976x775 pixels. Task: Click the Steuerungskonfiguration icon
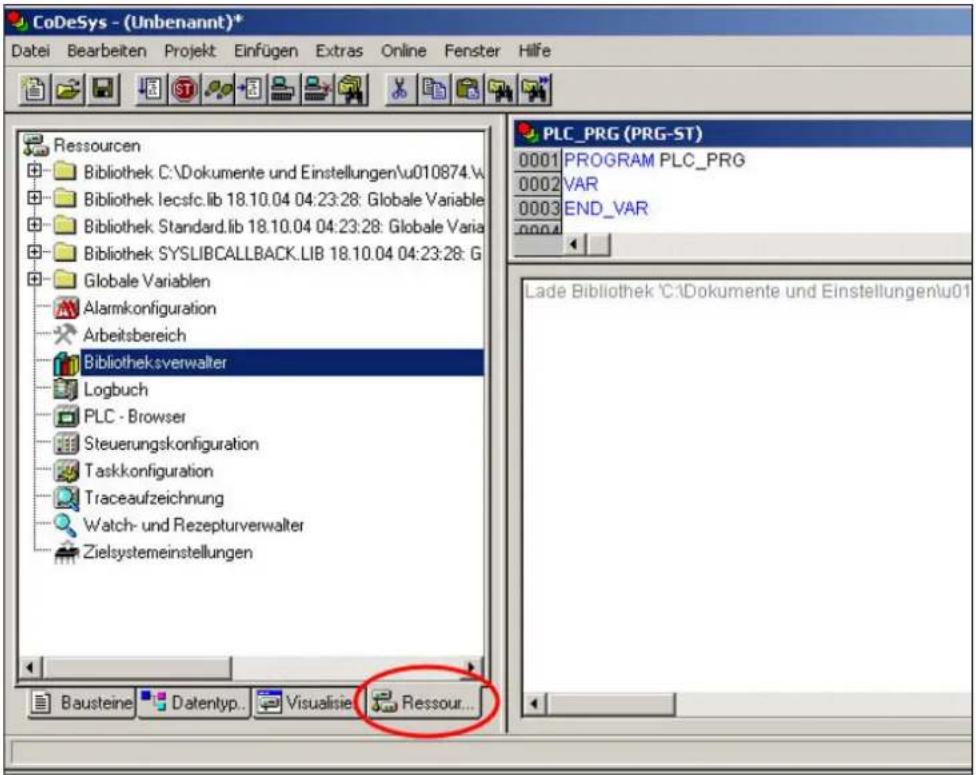click(x=66, y=444)
